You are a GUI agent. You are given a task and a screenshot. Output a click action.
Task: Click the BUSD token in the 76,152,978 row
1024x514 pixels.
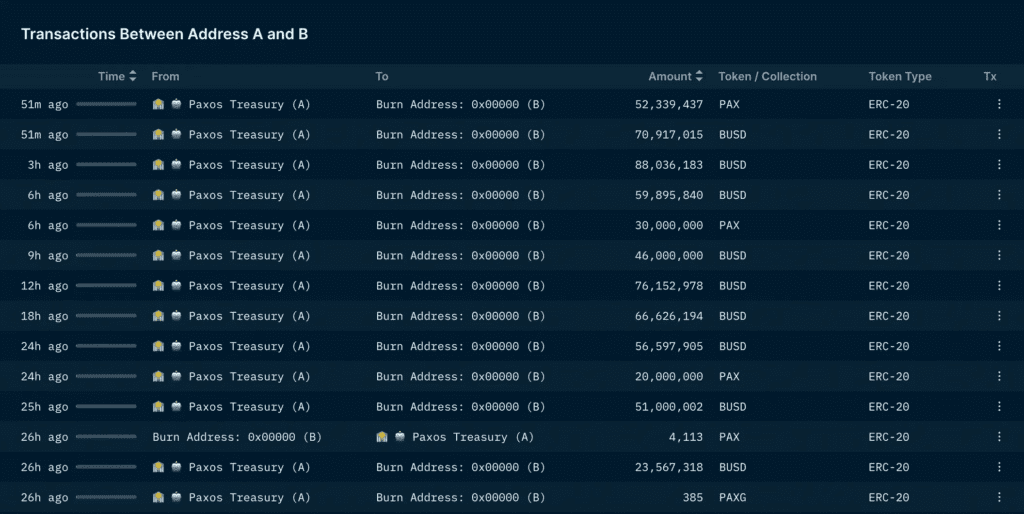click(x=733, y=285)
